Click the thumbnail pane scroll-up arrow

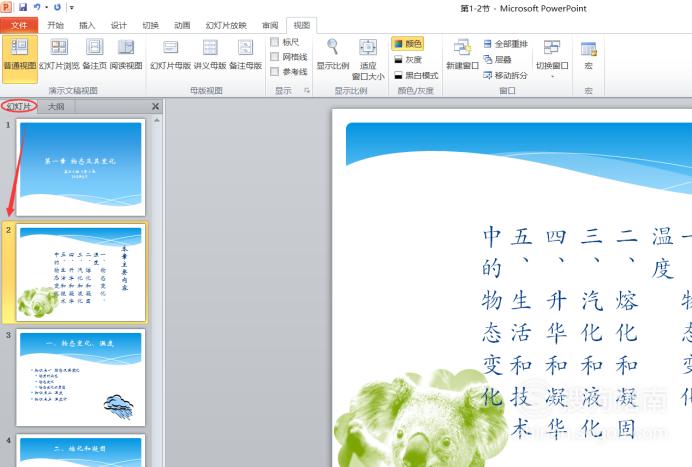tap(156, 121)
